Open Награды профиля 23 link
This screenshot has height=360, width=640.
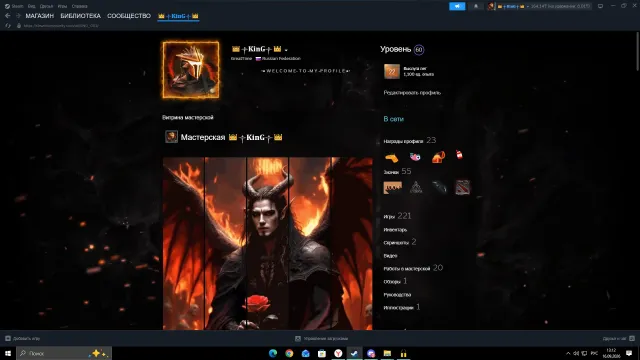[x=410, y=140]
